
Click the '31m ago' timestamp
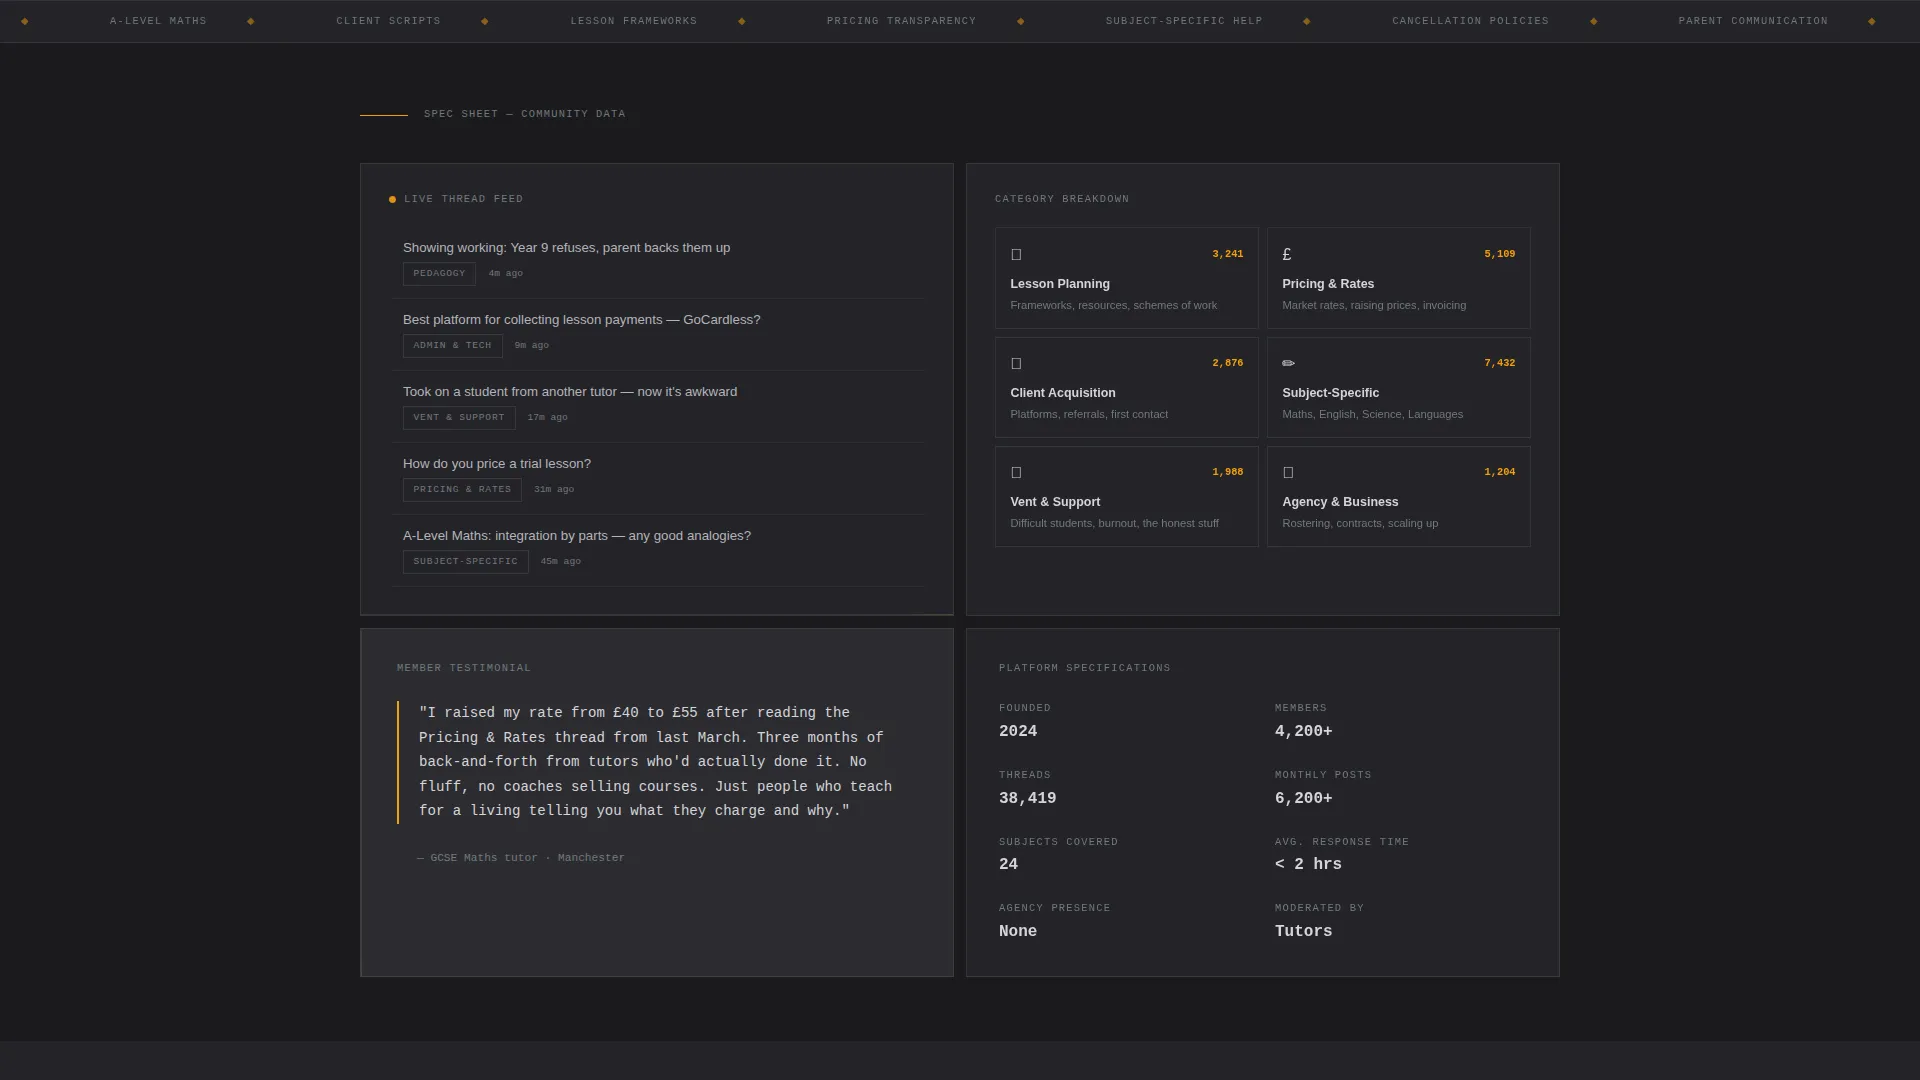click(553, 490)
